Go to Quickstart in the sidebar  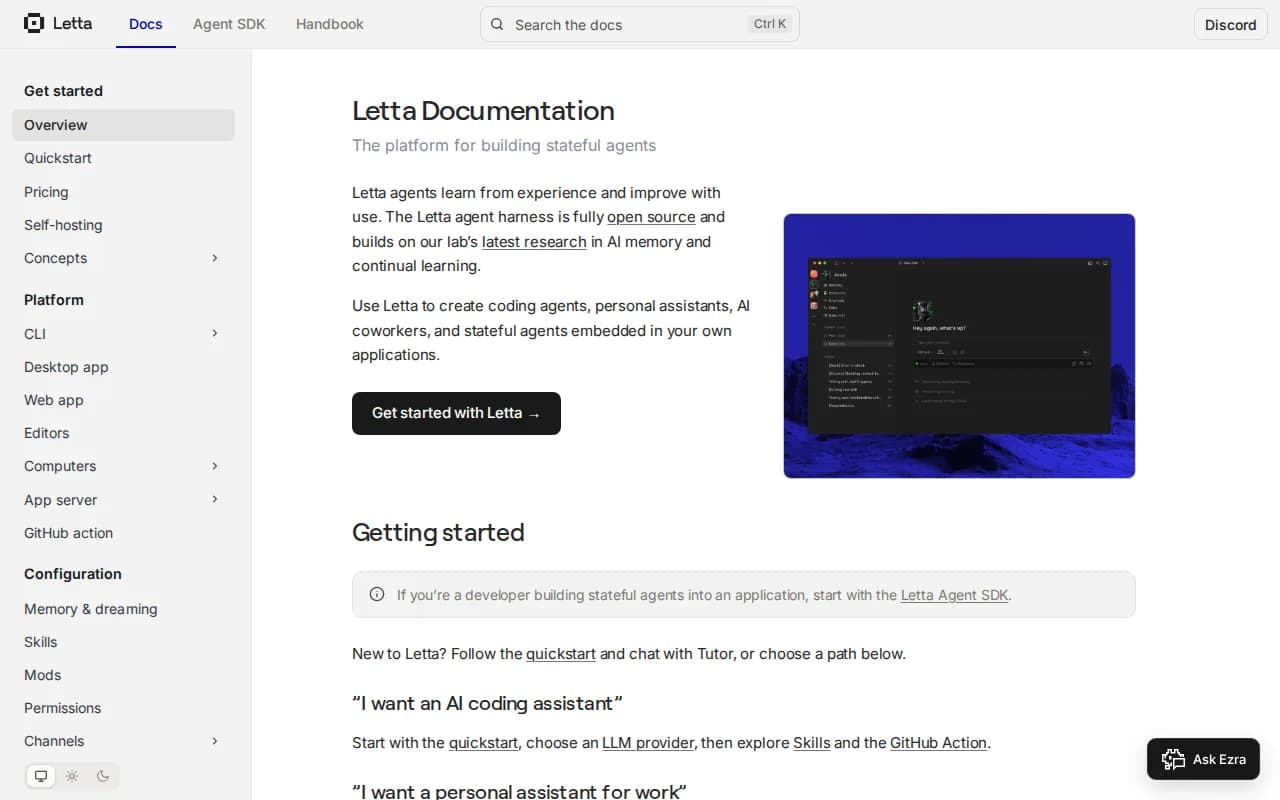pos(123,158)
